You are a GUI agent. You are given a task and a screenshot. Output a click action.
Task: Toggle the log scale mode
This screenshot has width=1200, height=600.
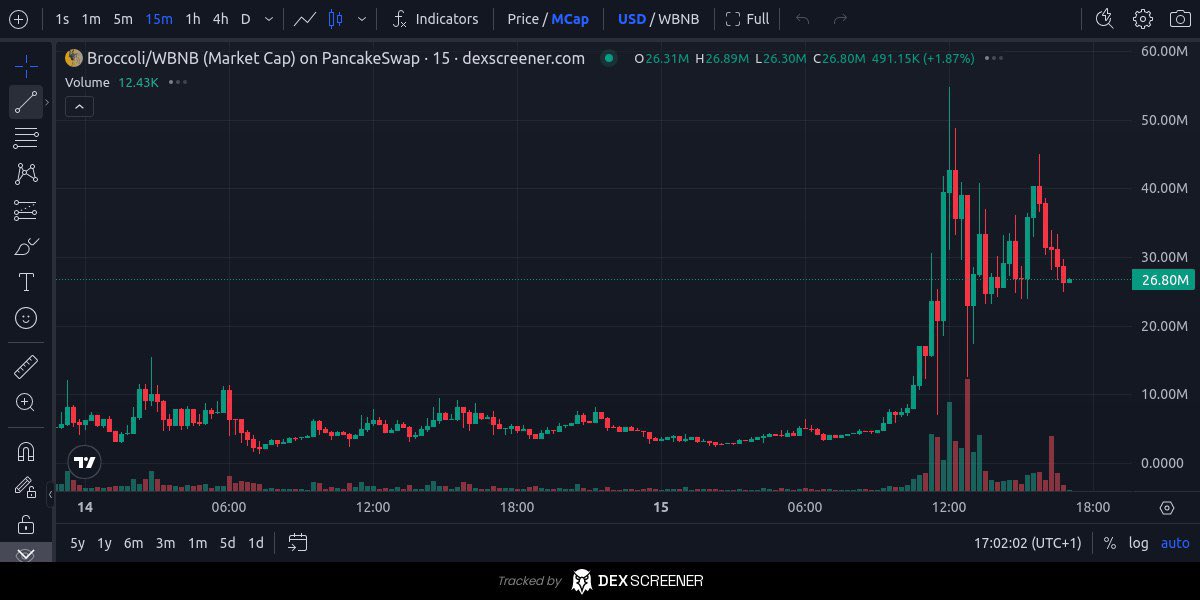coord(1138,543)
